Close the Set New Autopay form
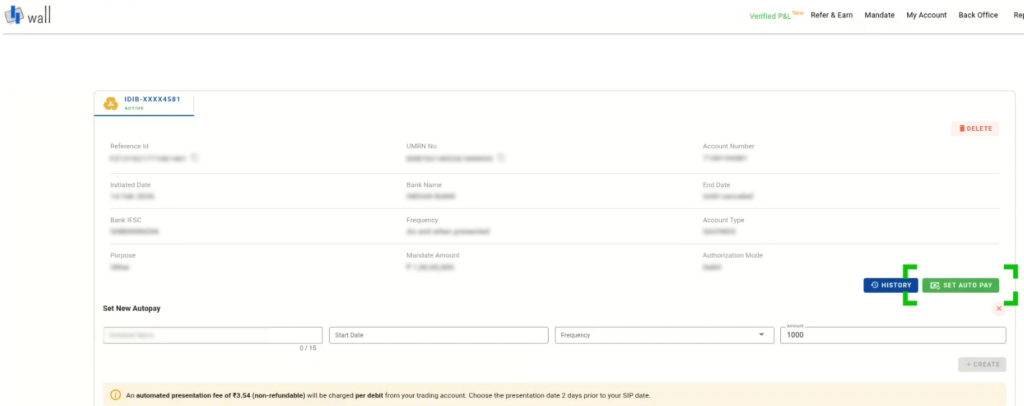1024x406 pixels. pyautogui.click(x=998, y=309)
